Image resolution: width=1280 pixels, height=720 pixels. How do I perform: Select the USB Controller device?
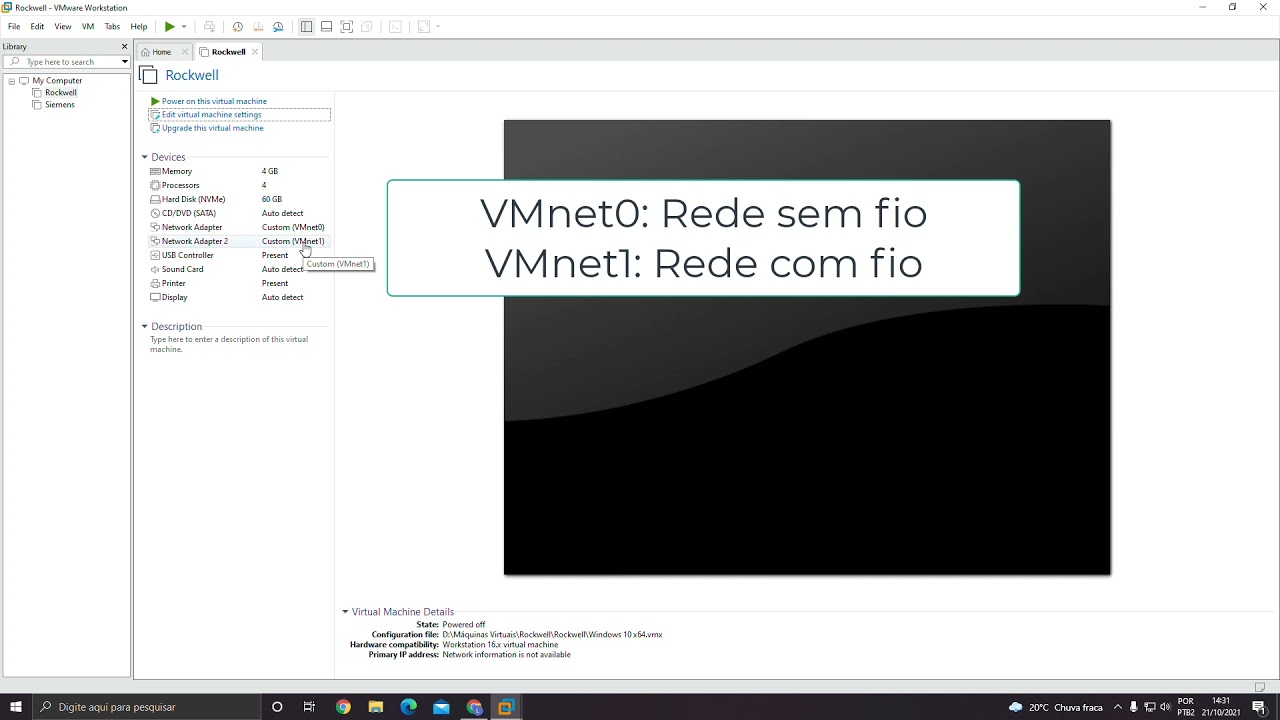pos(238,255)
